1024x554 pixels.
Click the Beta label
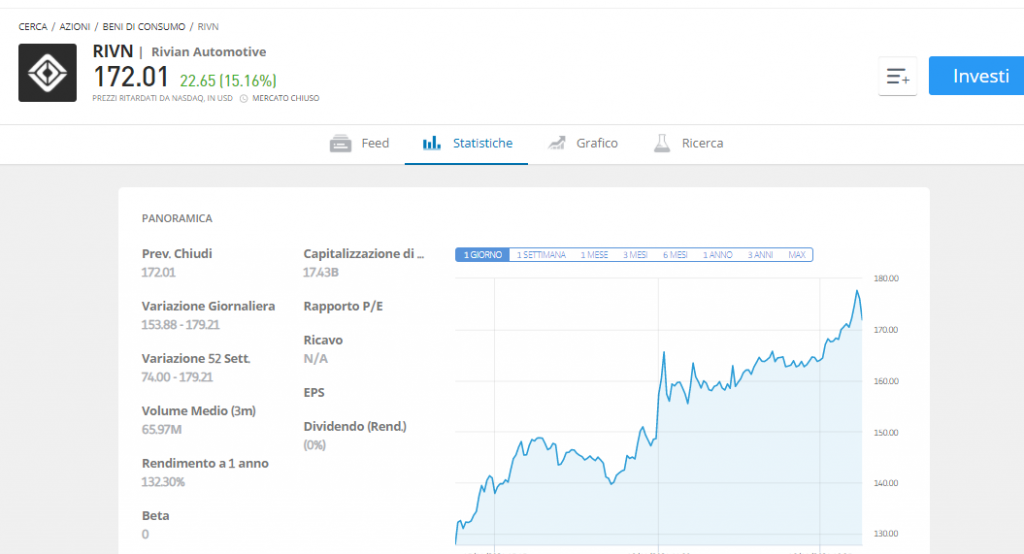pyautogui.click(x=155, y=515)
